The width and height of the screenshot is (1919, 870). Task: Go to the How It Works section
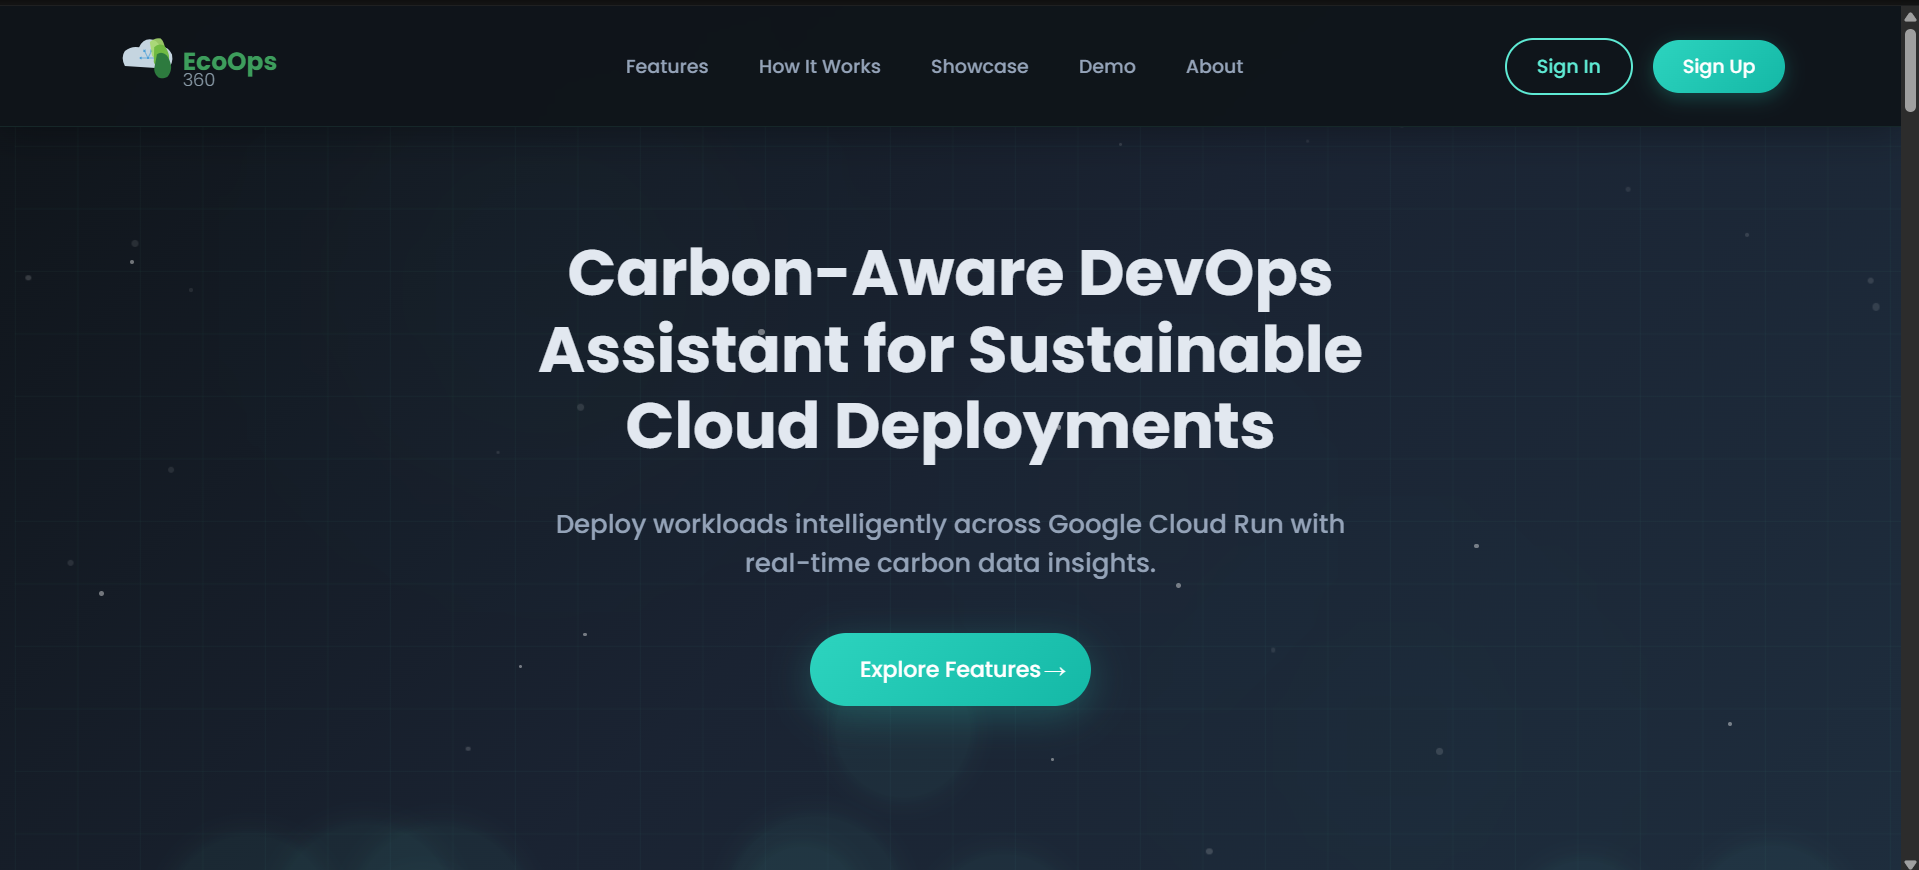point(819,67)
